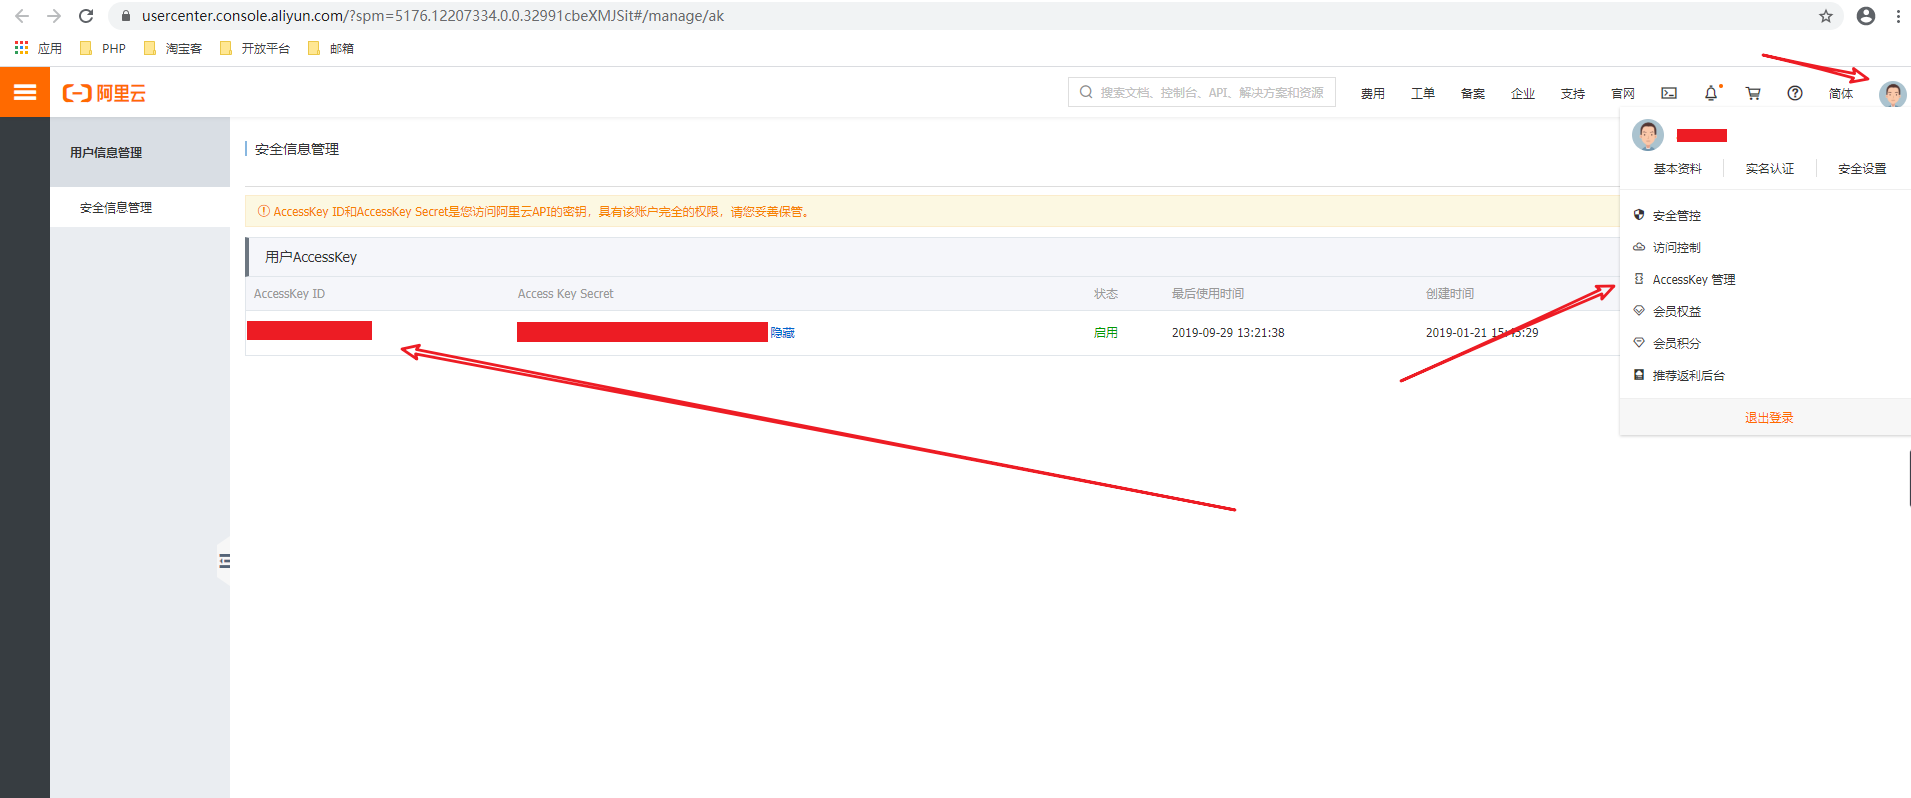Switch language via 简体
This screenshot has width=1911, height=798.
1841,93
